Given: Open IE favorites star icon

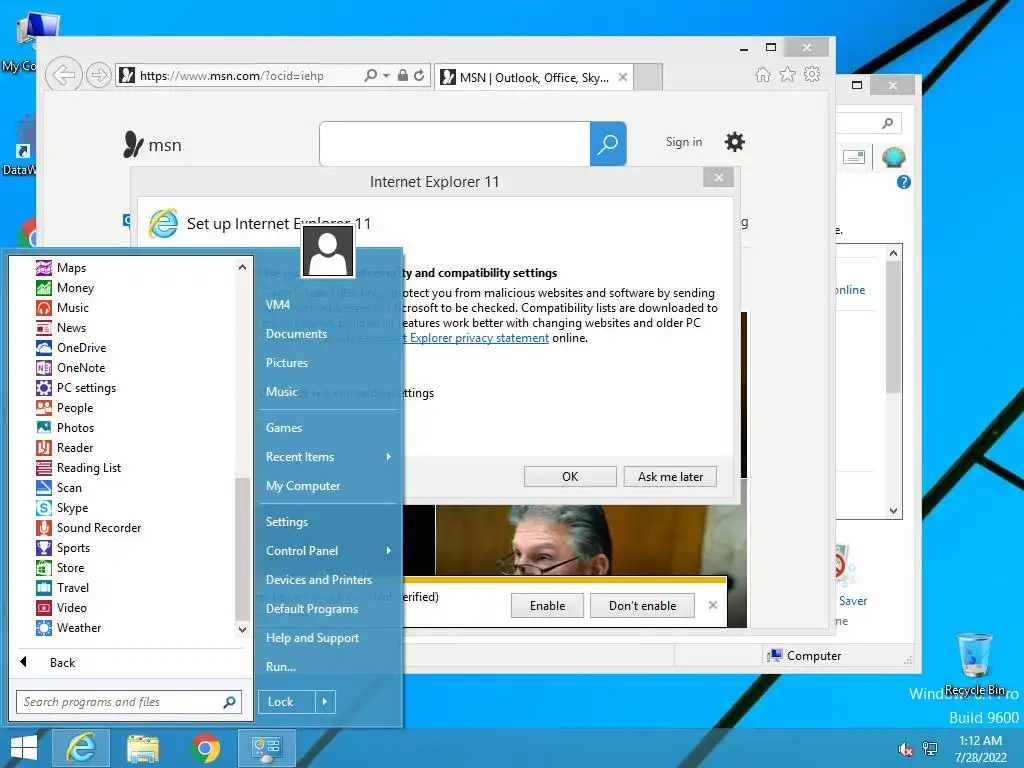Looking at the screenshot, I should [x=788, y=75].
